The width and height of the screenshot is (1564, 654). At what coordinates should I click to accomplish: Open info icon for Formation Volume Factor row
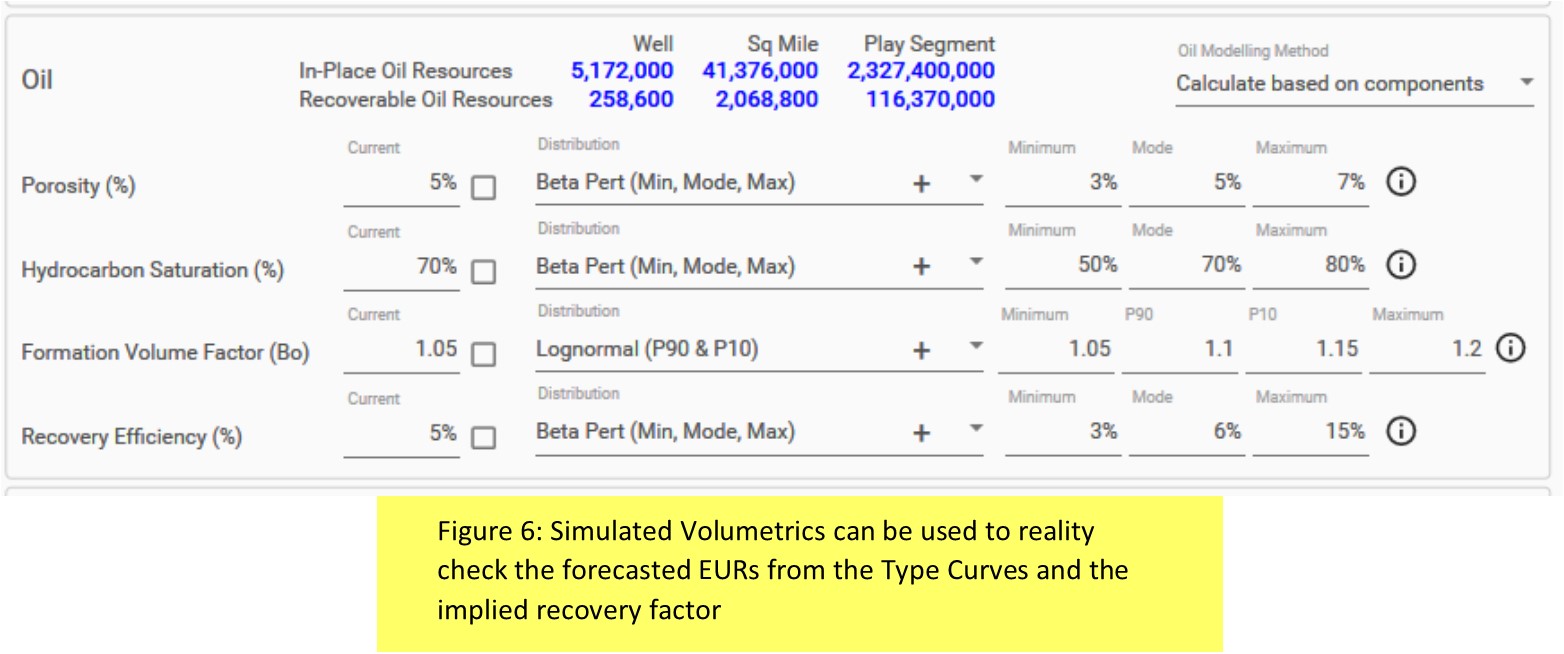[x=1511, y=348]
